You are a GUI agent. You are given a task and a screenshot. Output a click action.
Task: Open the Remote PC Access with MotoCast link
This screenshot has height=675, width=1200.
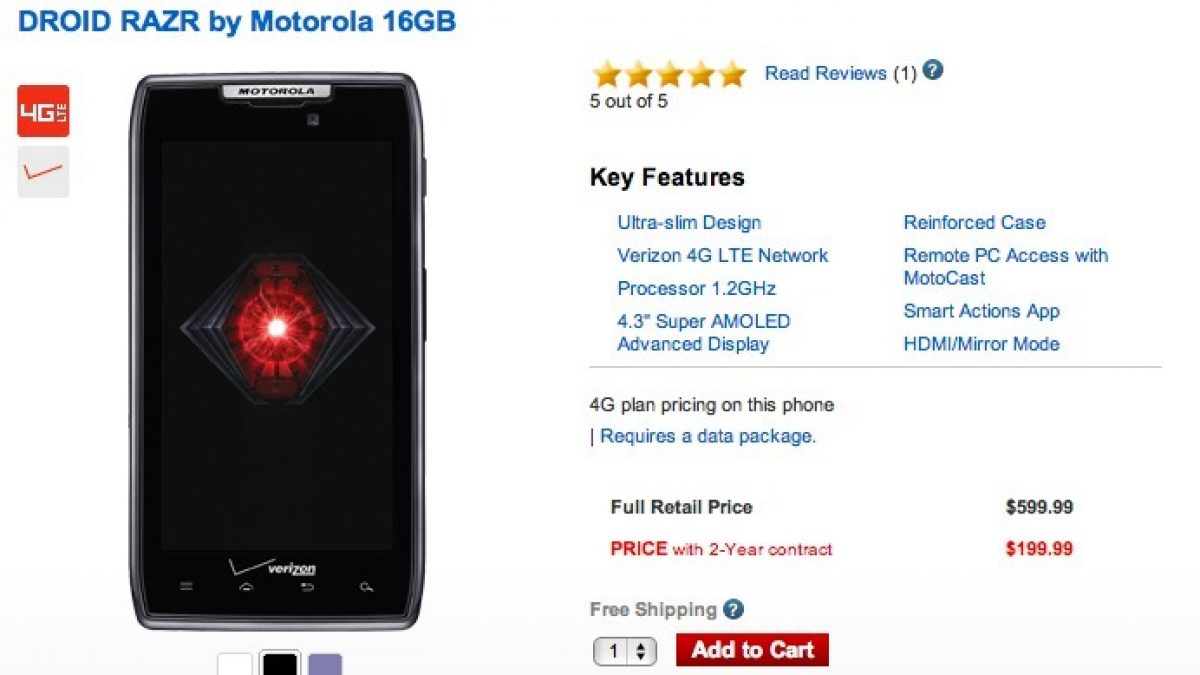pyautogui.click(x=1006, y=266)
